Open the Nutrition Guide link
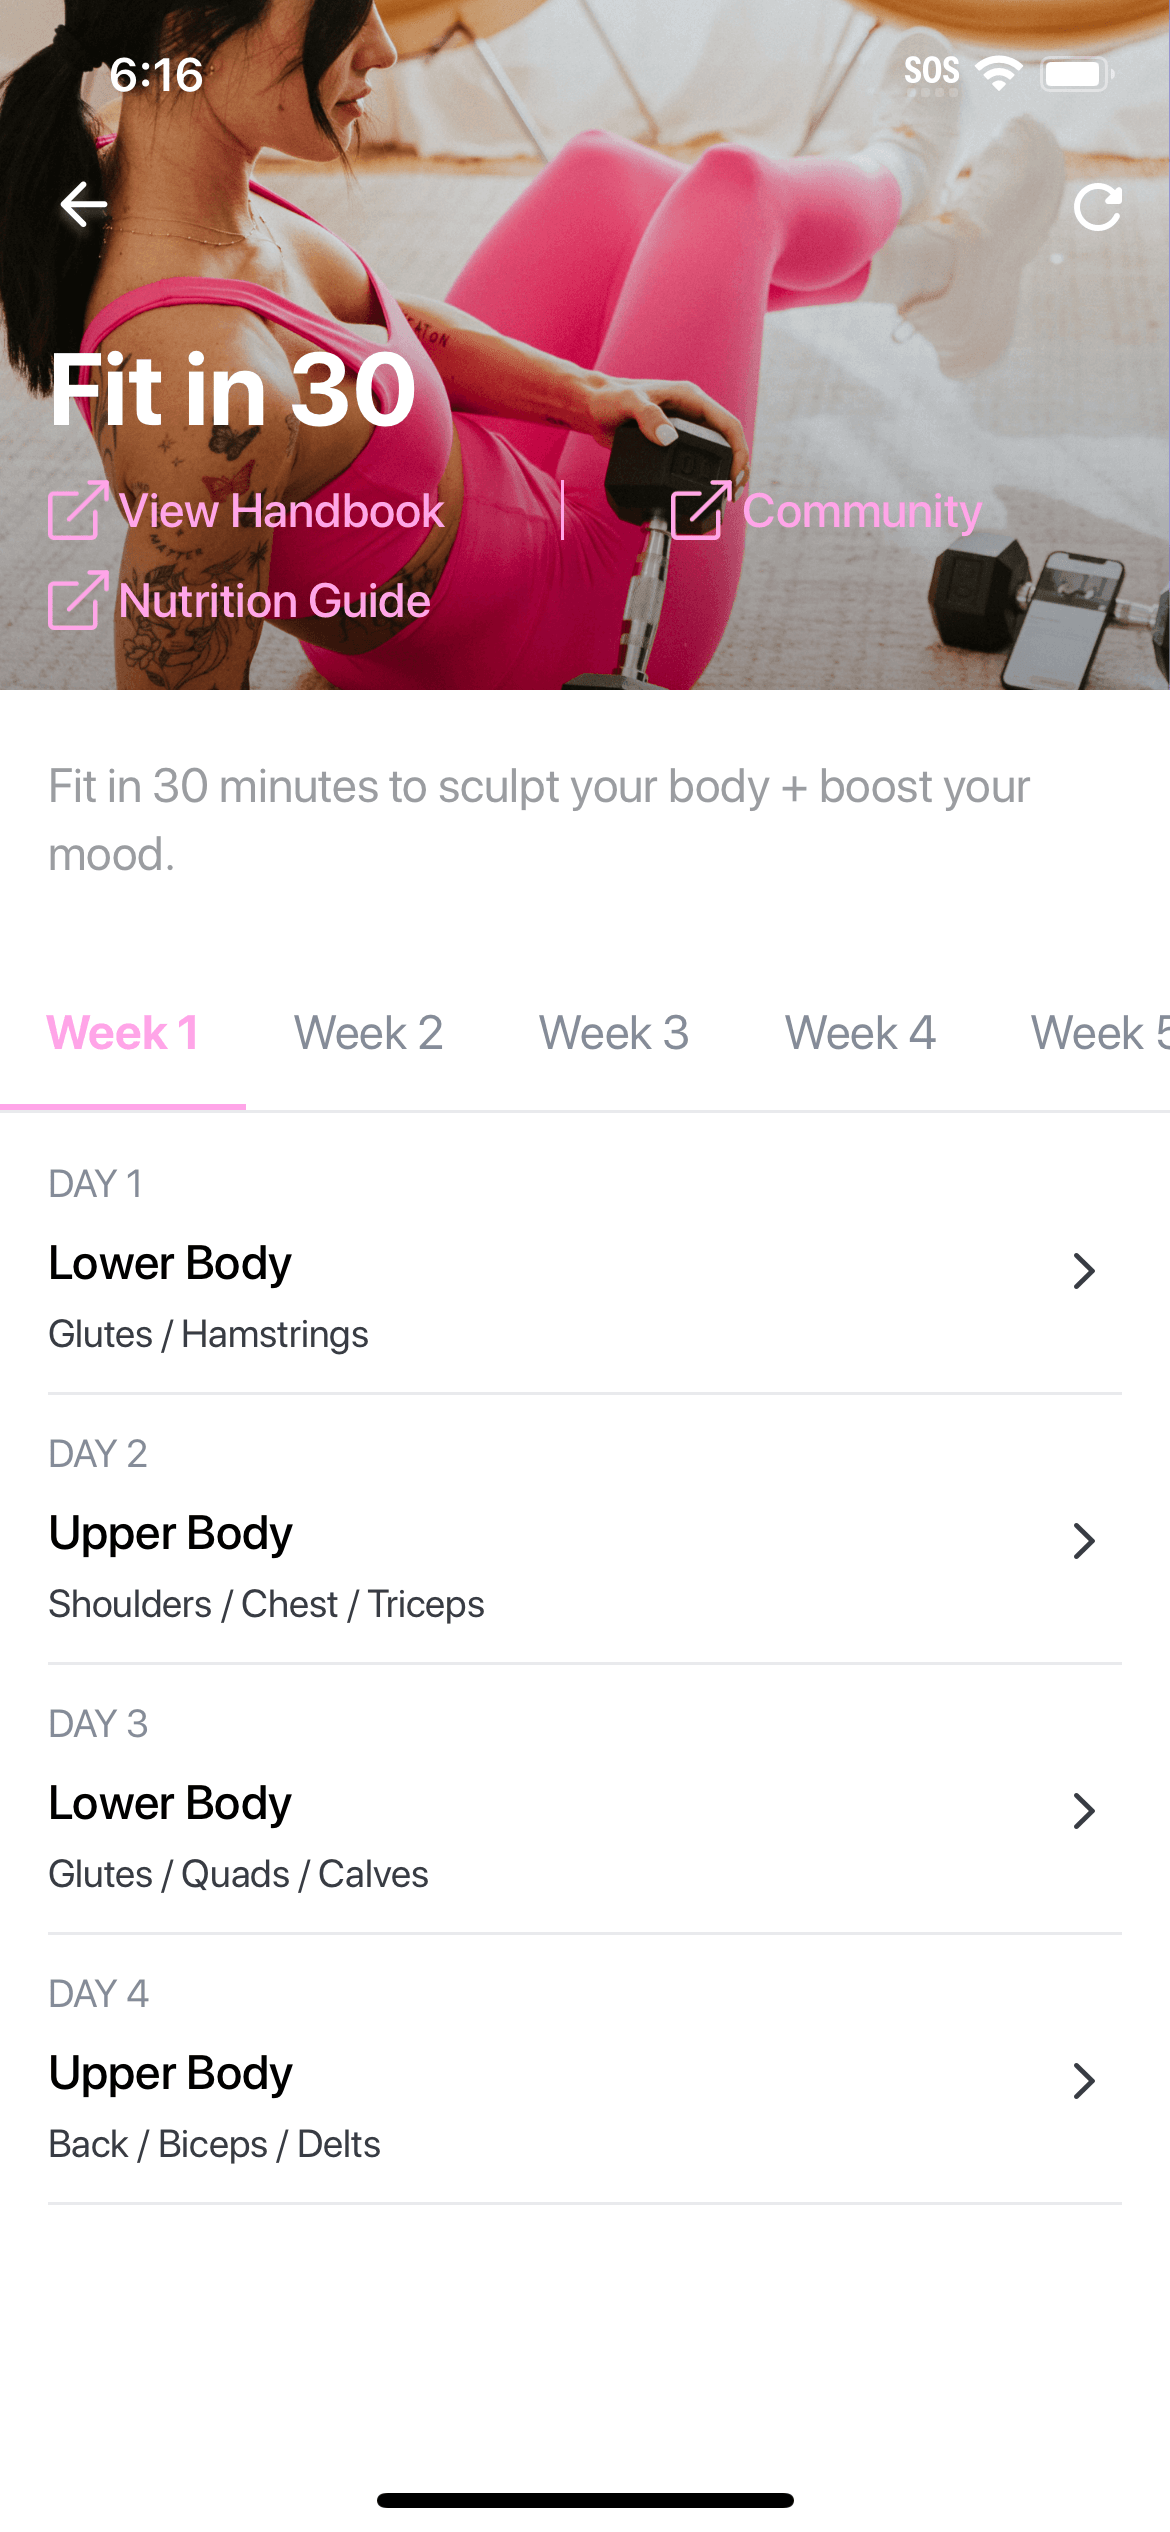1170x2532 pixels. point(274,601)
